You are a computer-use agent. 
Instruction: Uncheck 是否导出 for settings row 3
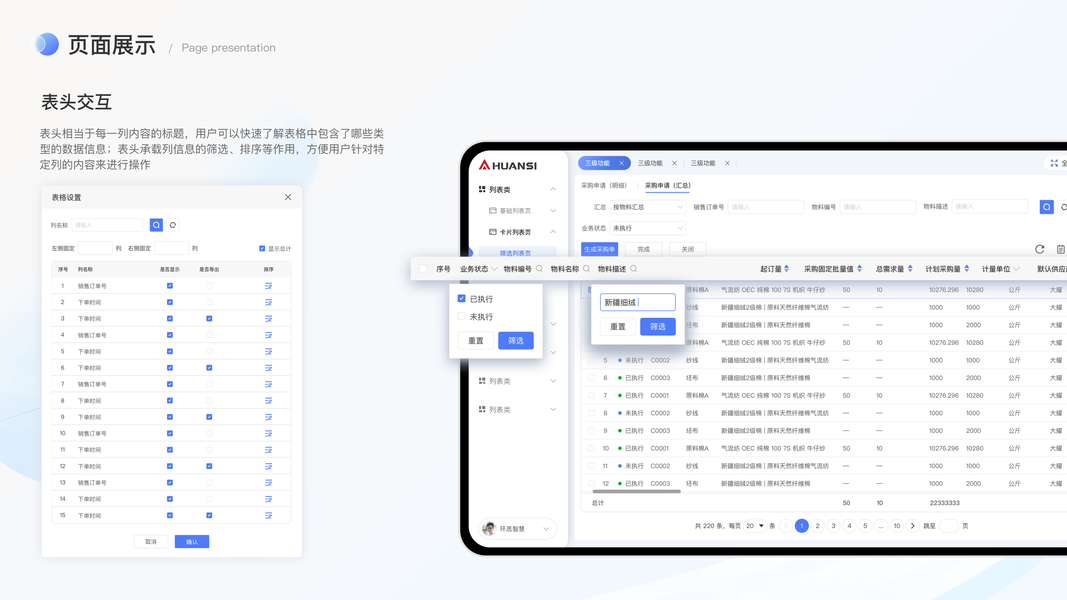[x=209, y=318]
